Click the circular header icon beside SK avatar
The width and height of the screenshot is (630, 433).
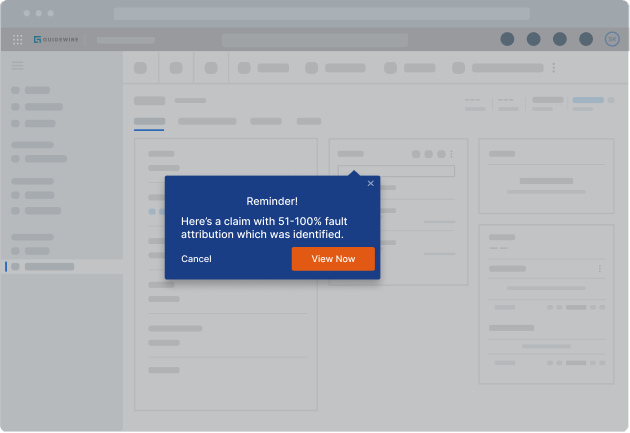tap(586, 39)
